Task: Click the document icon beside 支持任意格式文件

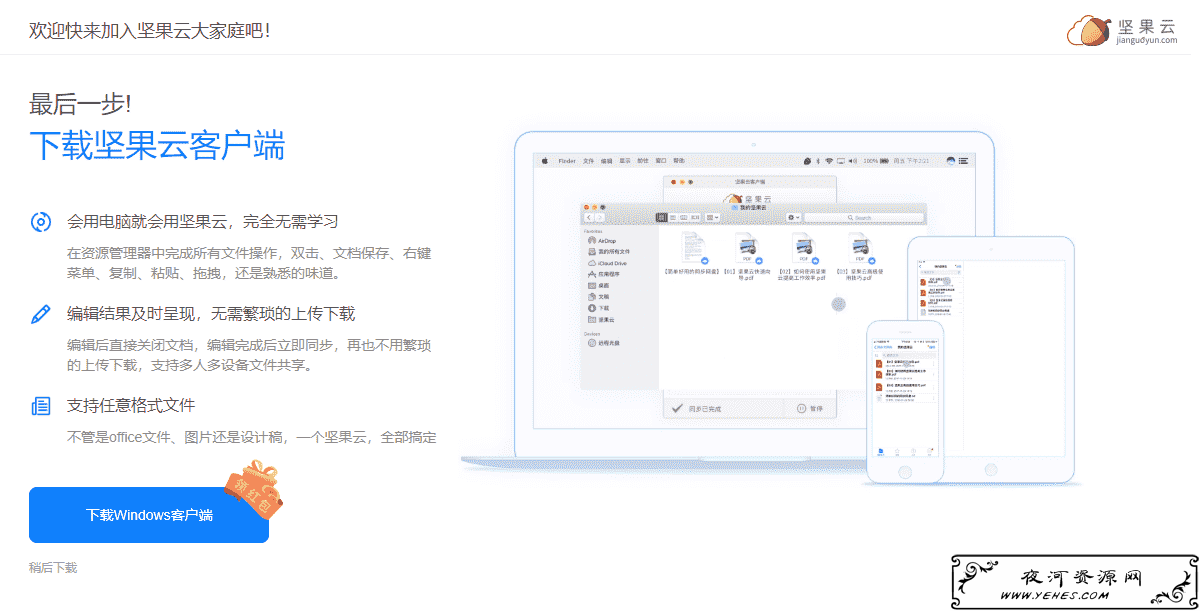Action: tap(41, 406)
